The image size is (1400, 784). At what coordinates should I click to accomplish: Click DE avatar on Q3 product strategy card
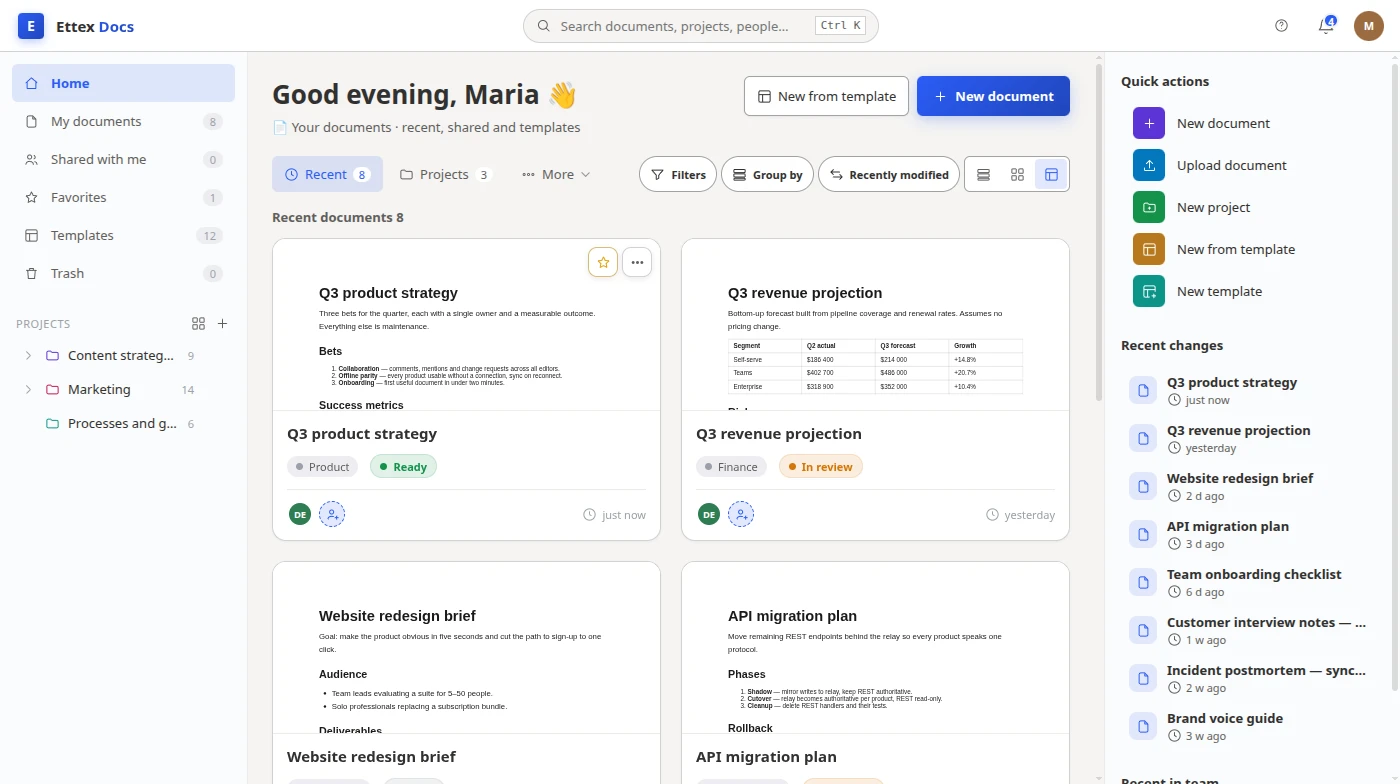(x=300, y=514)
